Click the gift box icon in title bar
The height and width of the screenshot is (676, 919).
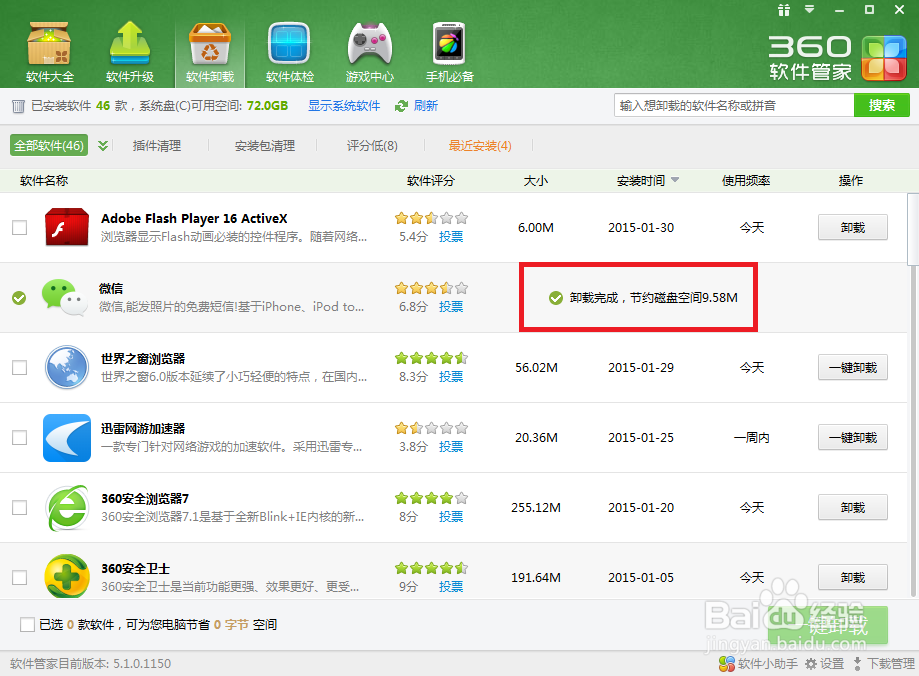[x=784, y=9]
